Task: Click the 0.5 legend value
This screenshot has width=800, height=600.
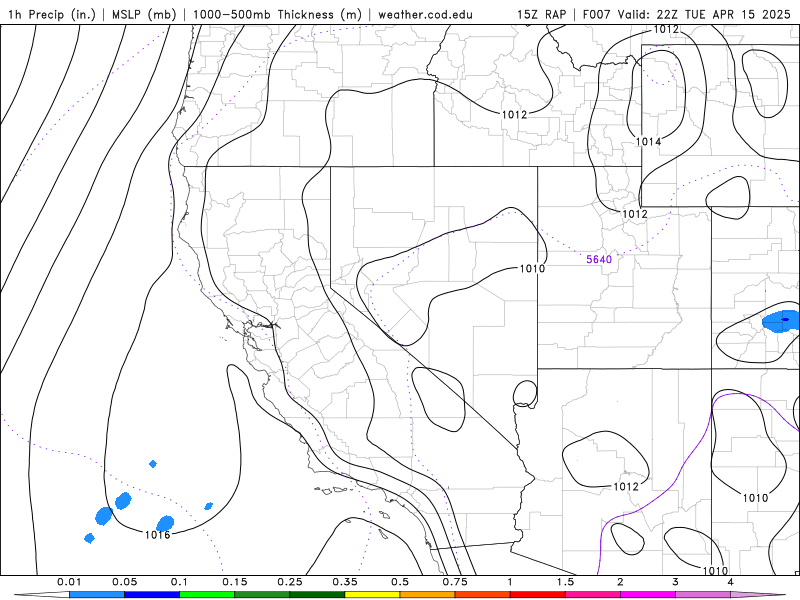Action: point(400,582)
